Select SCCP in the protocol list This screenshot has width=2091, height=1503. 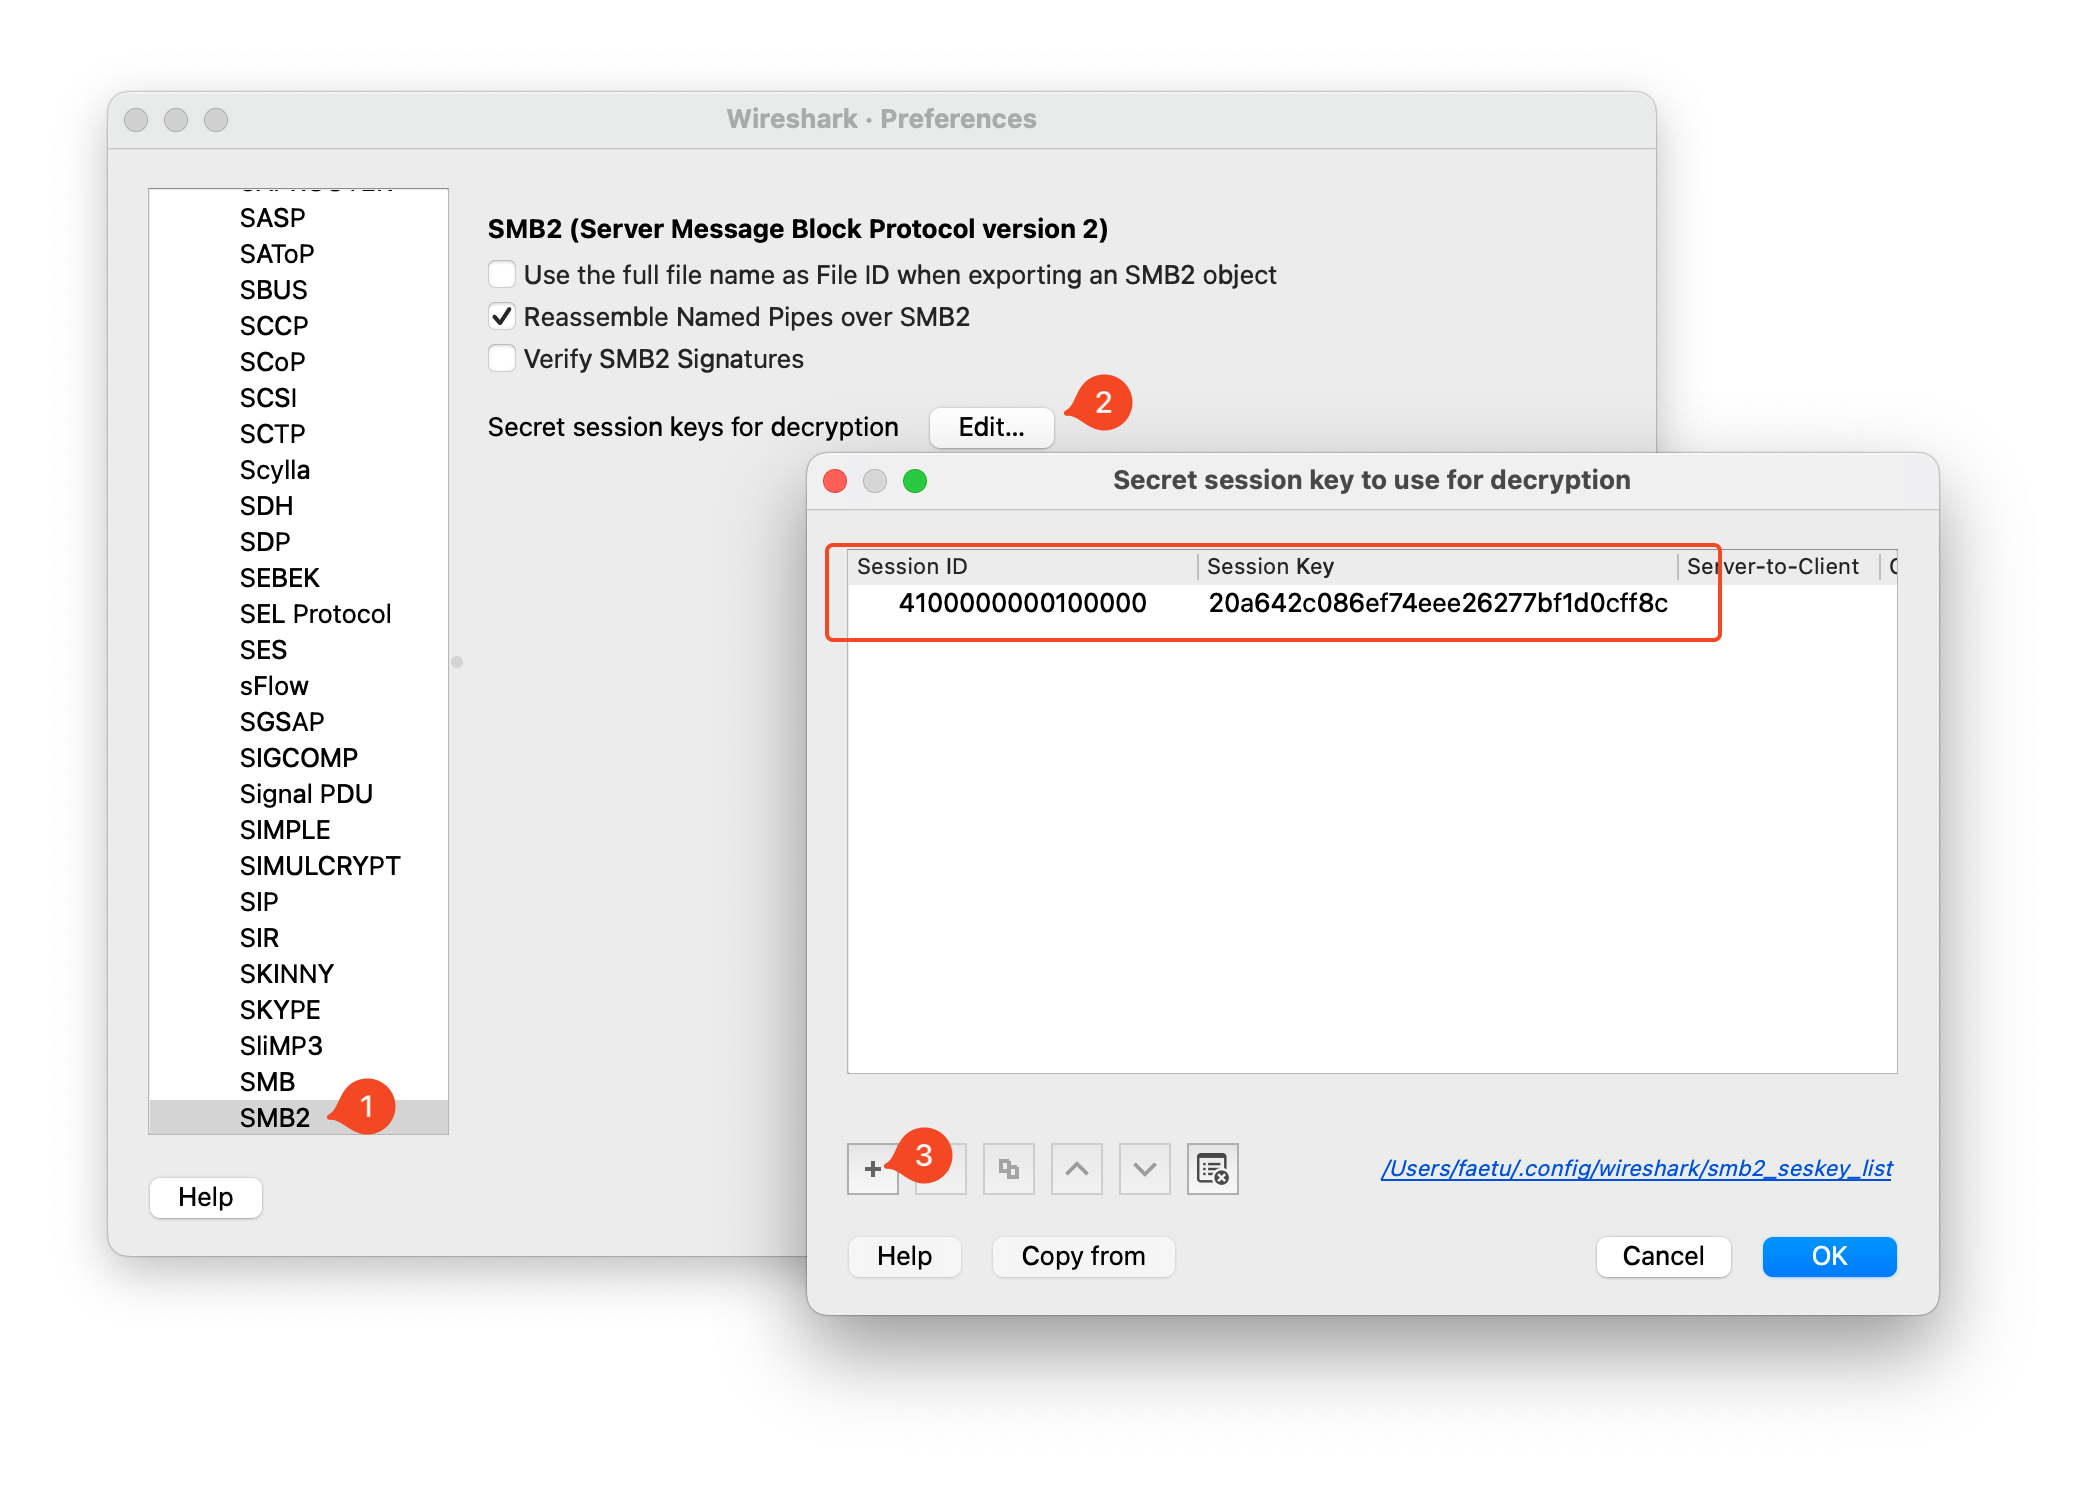point(298,325)
